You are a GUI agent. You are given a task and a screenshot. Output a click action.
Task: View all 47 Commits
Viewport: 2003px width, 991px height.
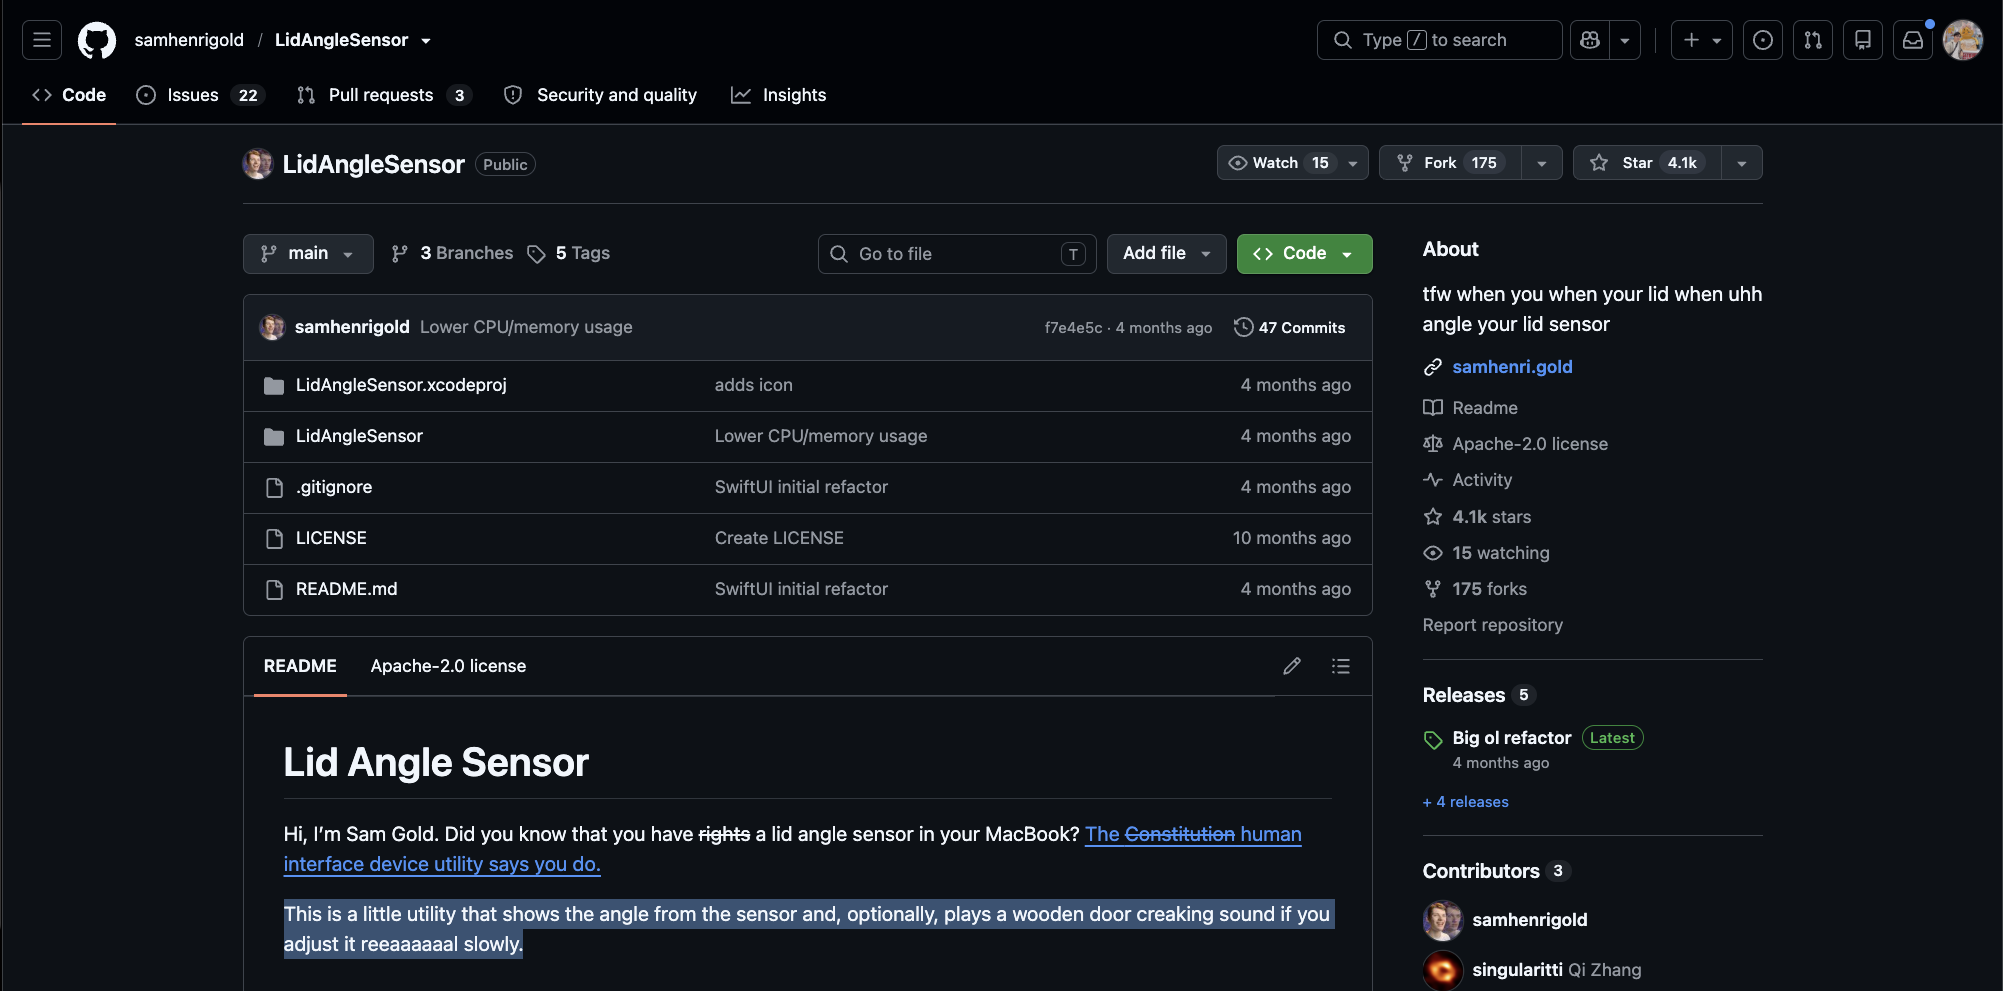[x=1290, y=327]
